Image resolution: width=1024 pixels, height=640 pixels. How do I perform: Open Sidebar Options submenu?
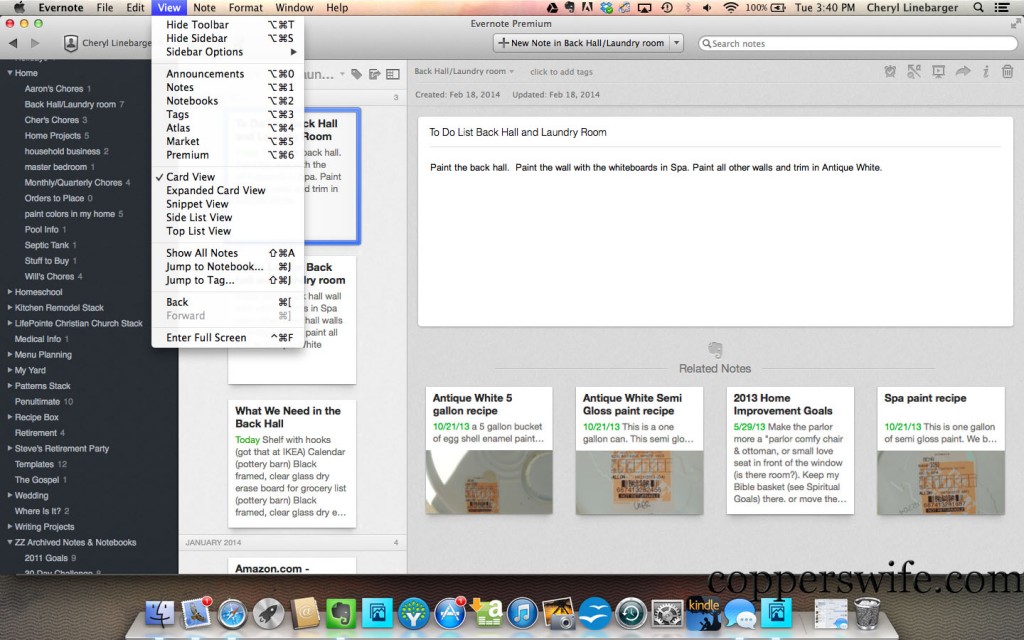click(x=228, y=52)
